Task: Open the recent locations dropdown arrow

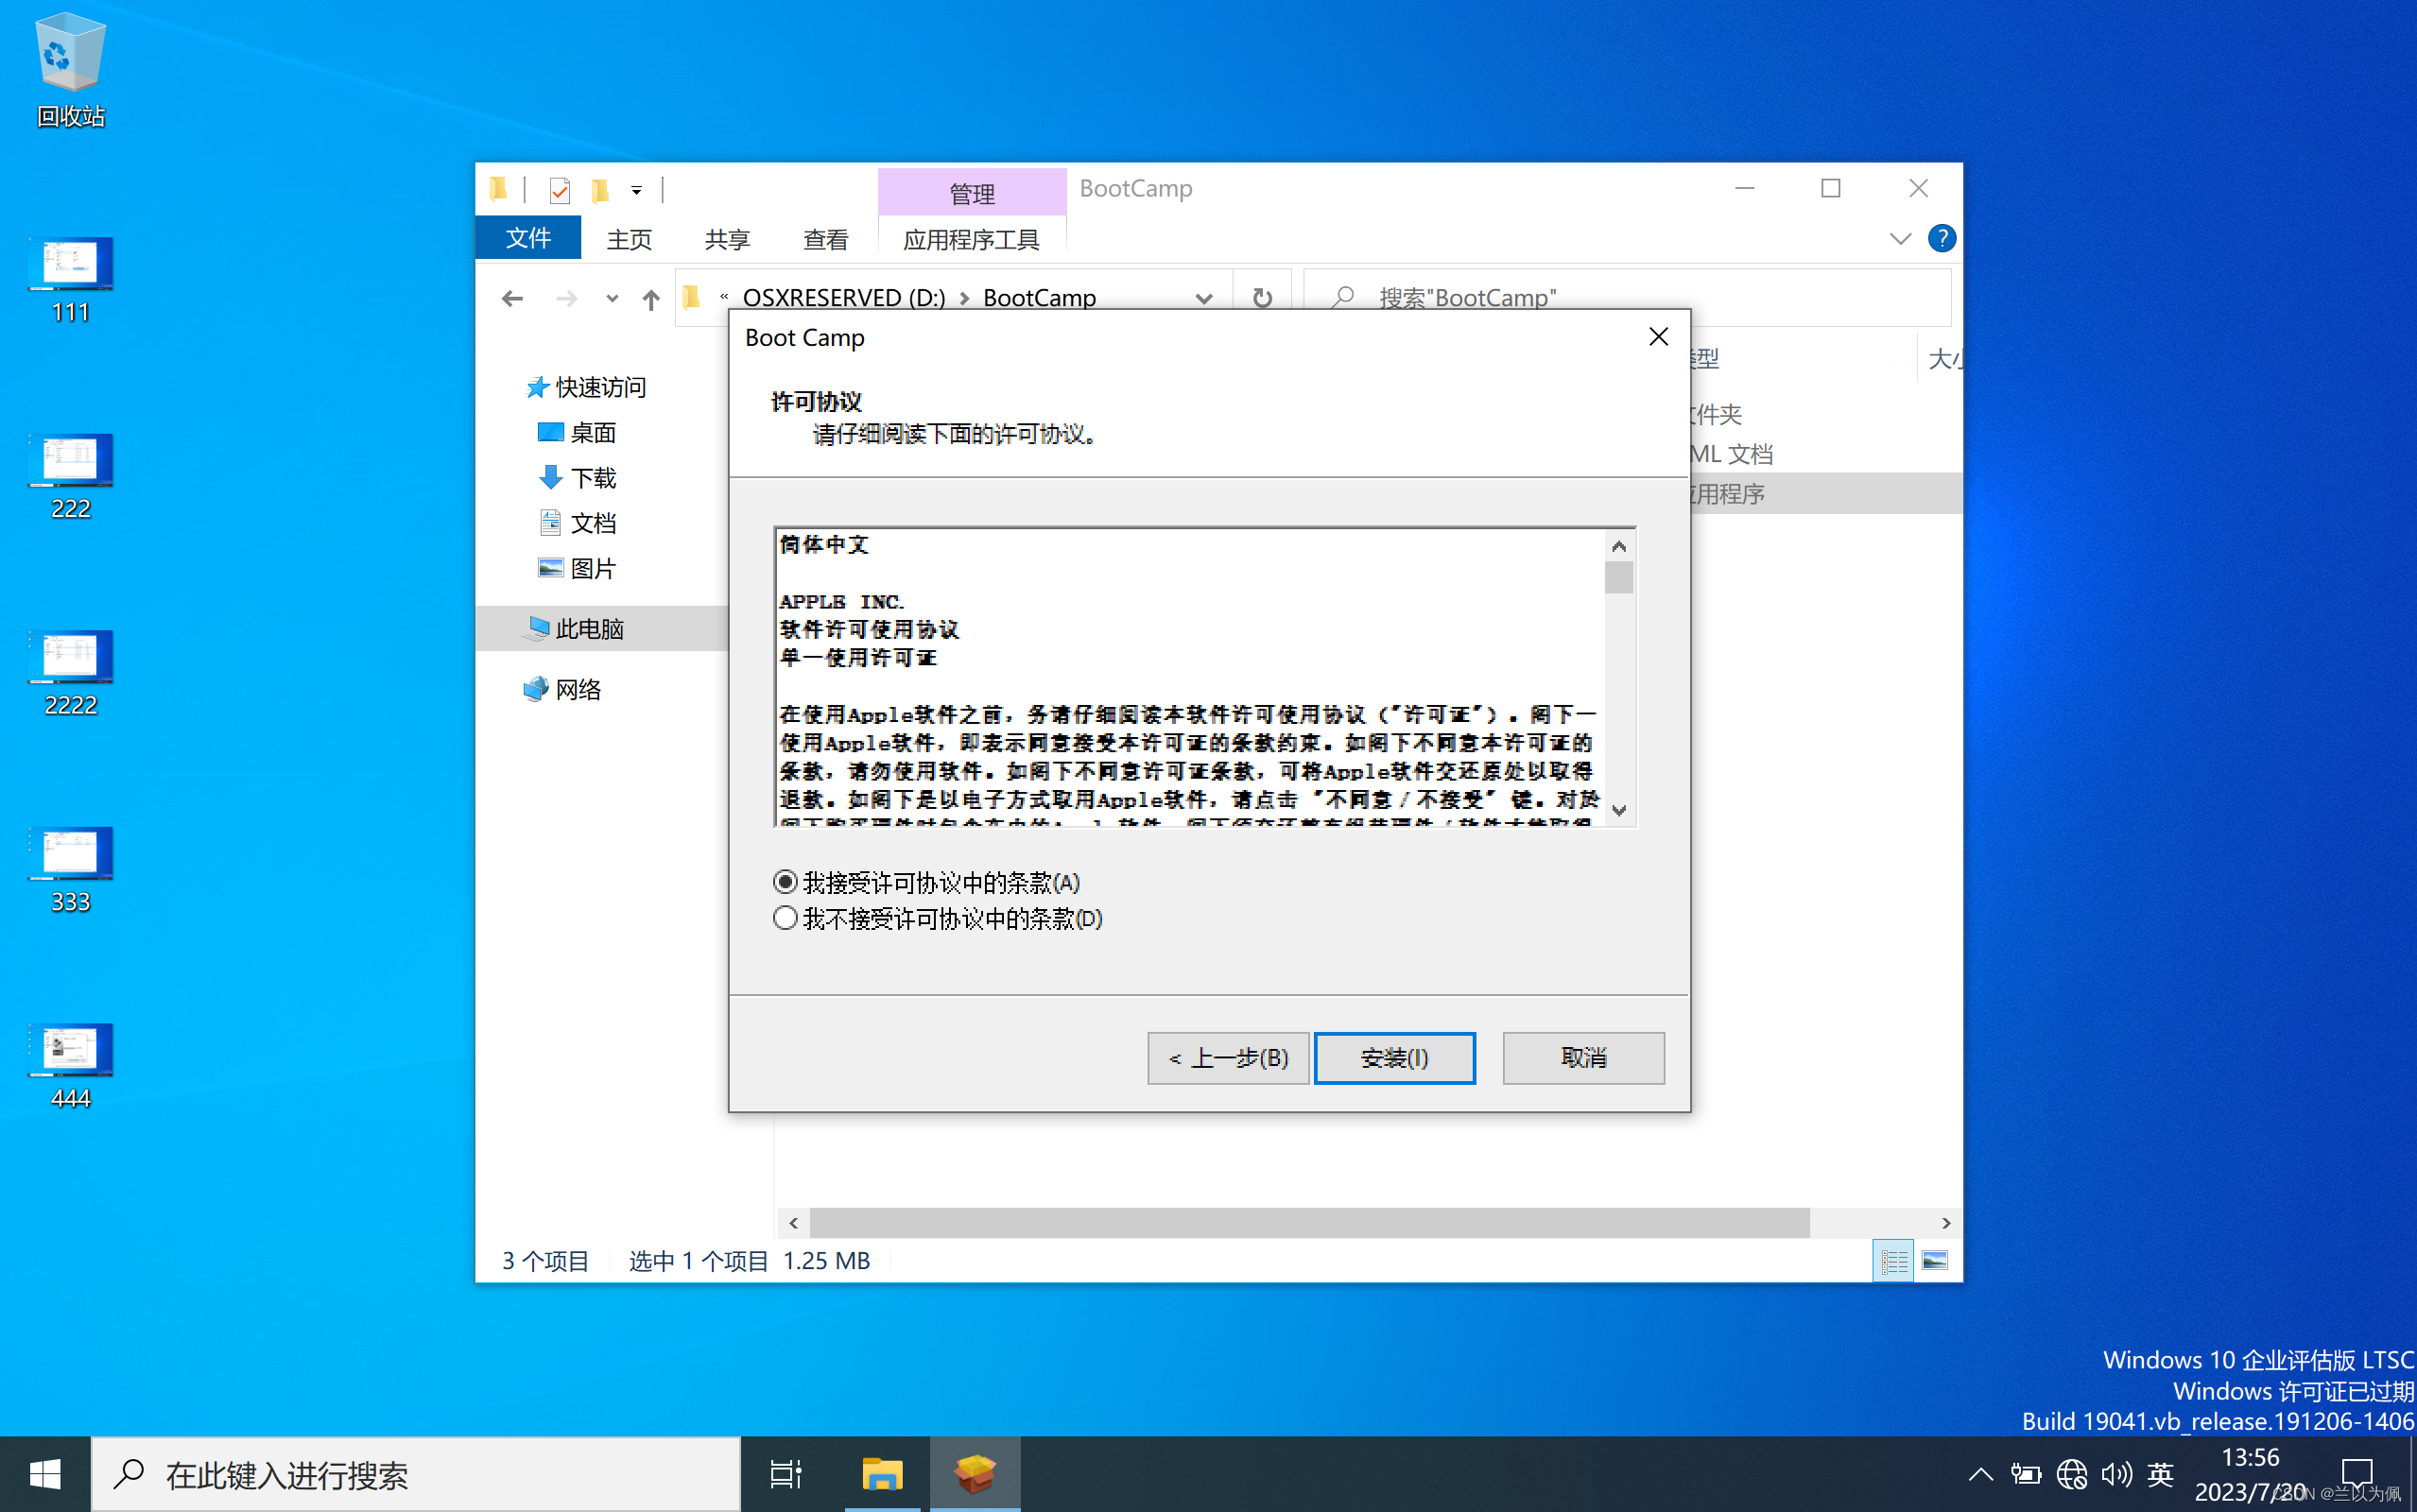Action: coord(612,298)
